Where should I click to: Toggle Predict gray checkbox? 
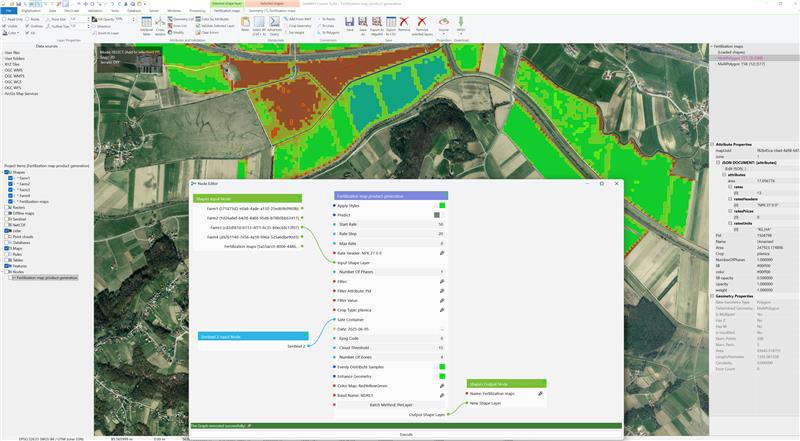tap(437, 215)
